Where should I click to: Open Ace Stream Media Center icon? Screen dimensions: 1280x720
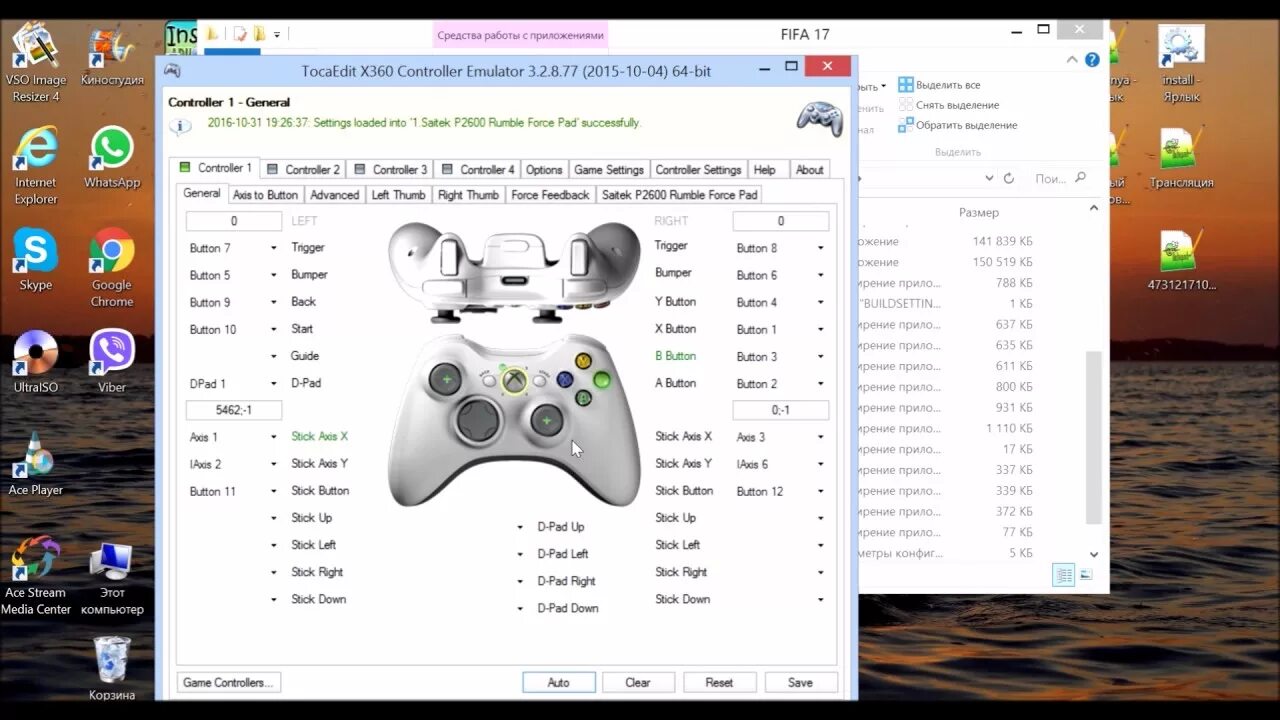[x=36, y=577]
